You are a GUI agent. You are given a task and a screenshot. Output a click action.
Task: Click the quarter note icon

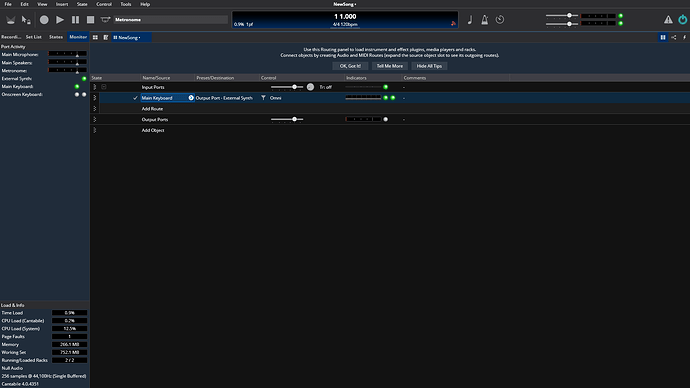pos(470,20)
